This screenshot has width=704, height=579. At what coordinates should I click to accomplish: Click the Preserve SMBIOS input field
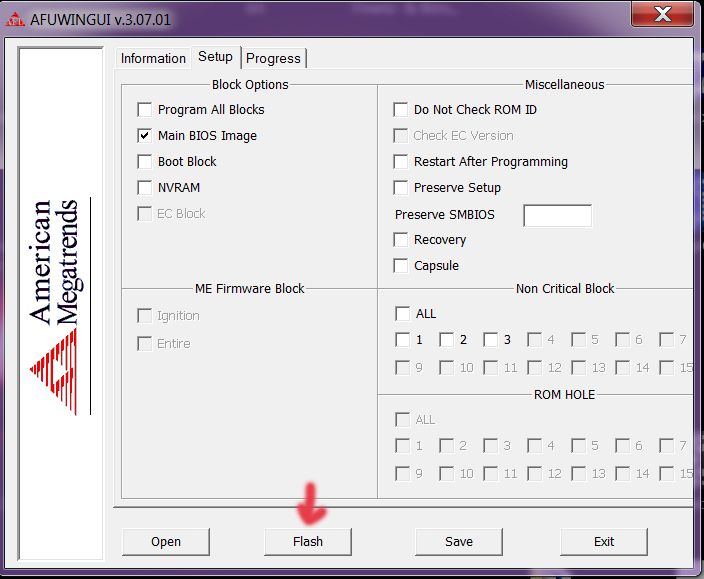(558, 215)
